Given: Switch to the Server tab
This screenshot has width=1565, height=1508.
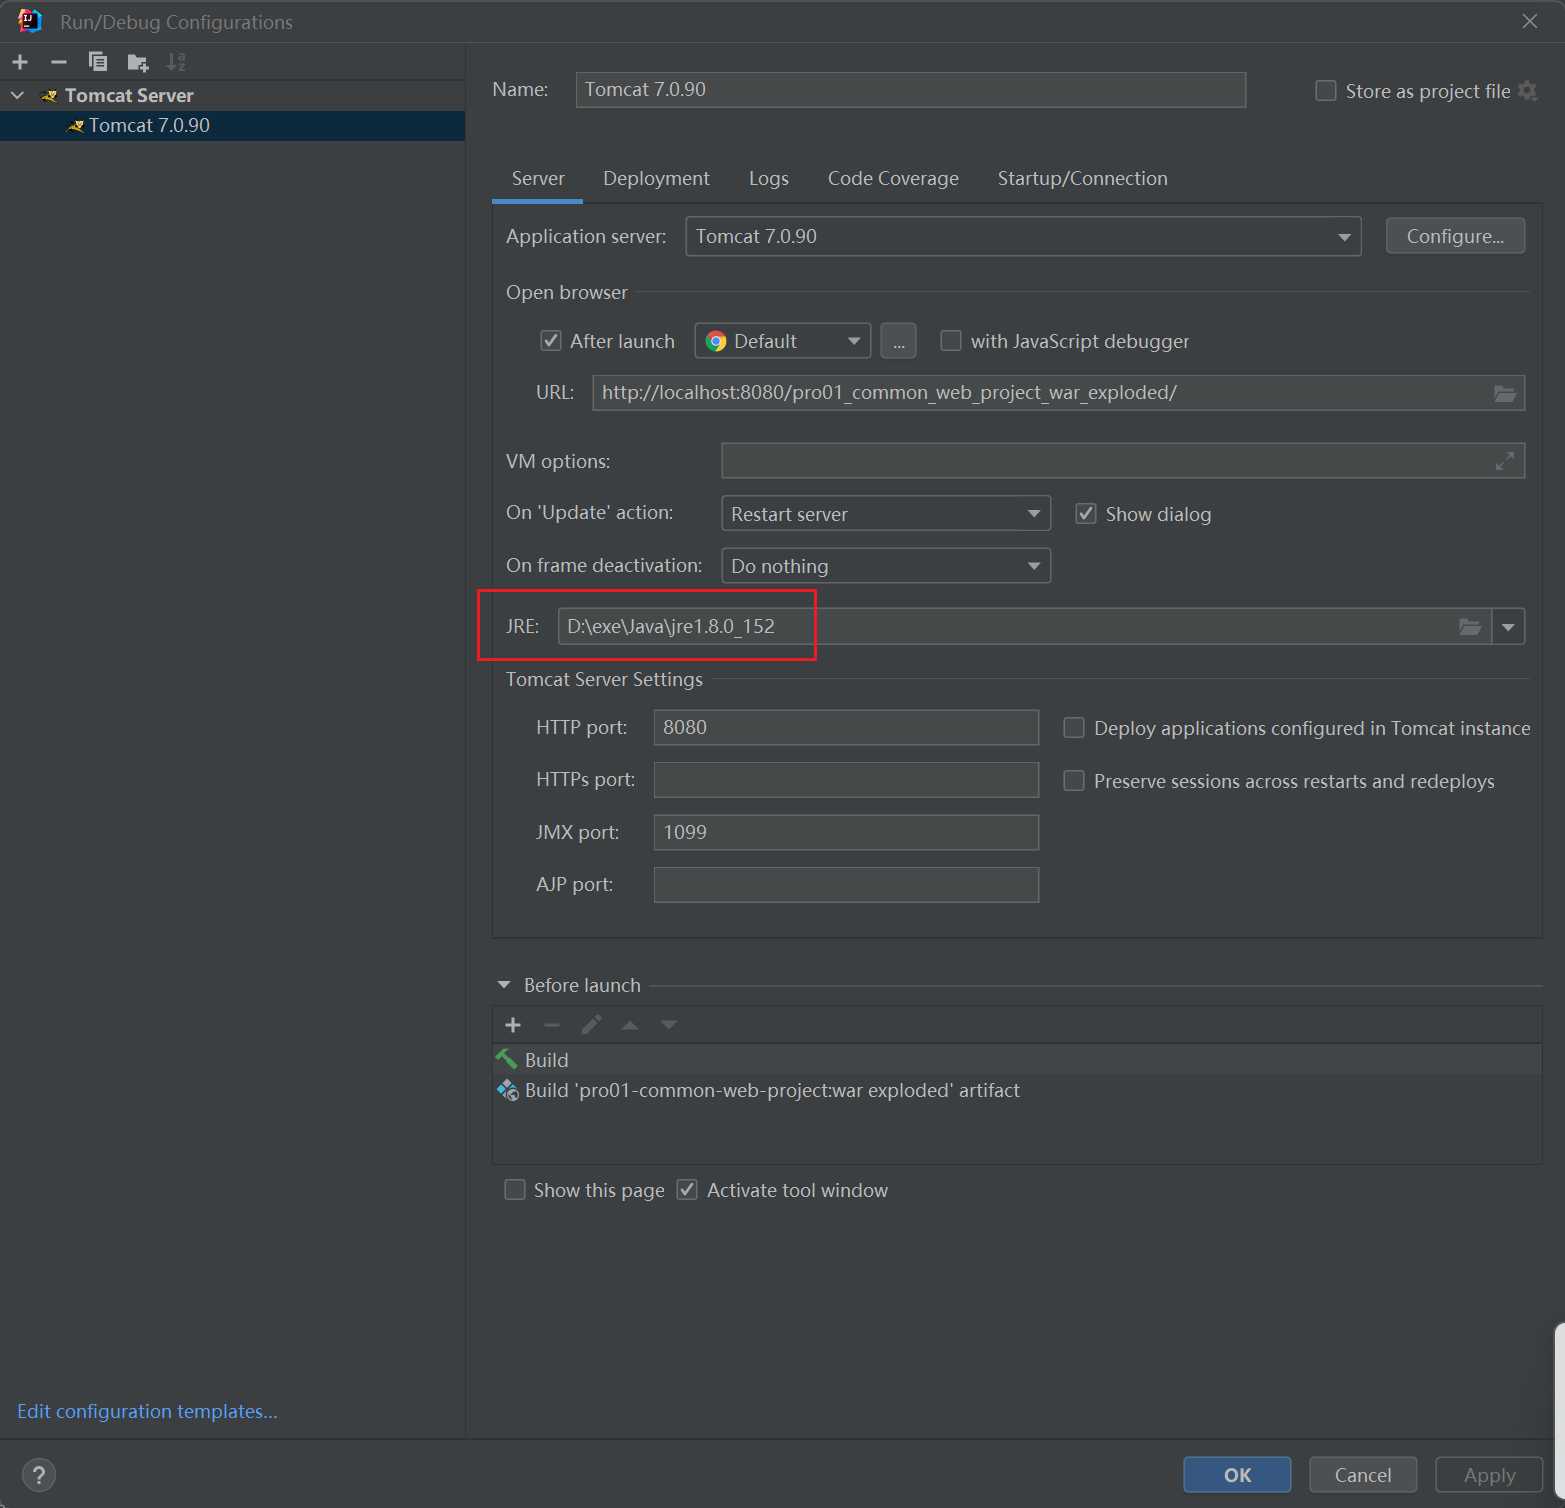Looking at the screenshot, I should [x=538, y=178].
